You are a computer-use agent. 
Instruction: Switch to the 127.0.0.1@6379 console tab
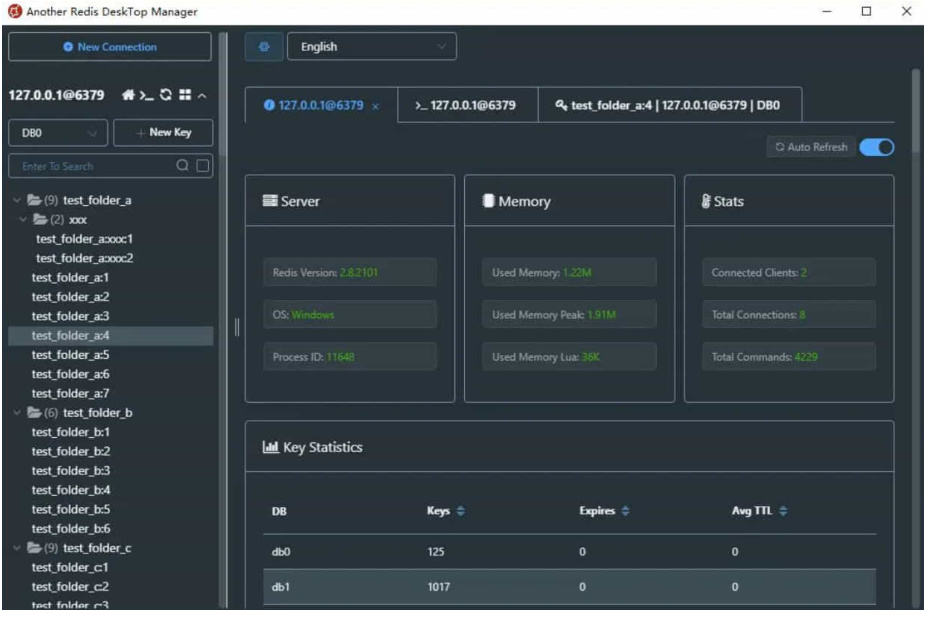(x=467, y=106)
